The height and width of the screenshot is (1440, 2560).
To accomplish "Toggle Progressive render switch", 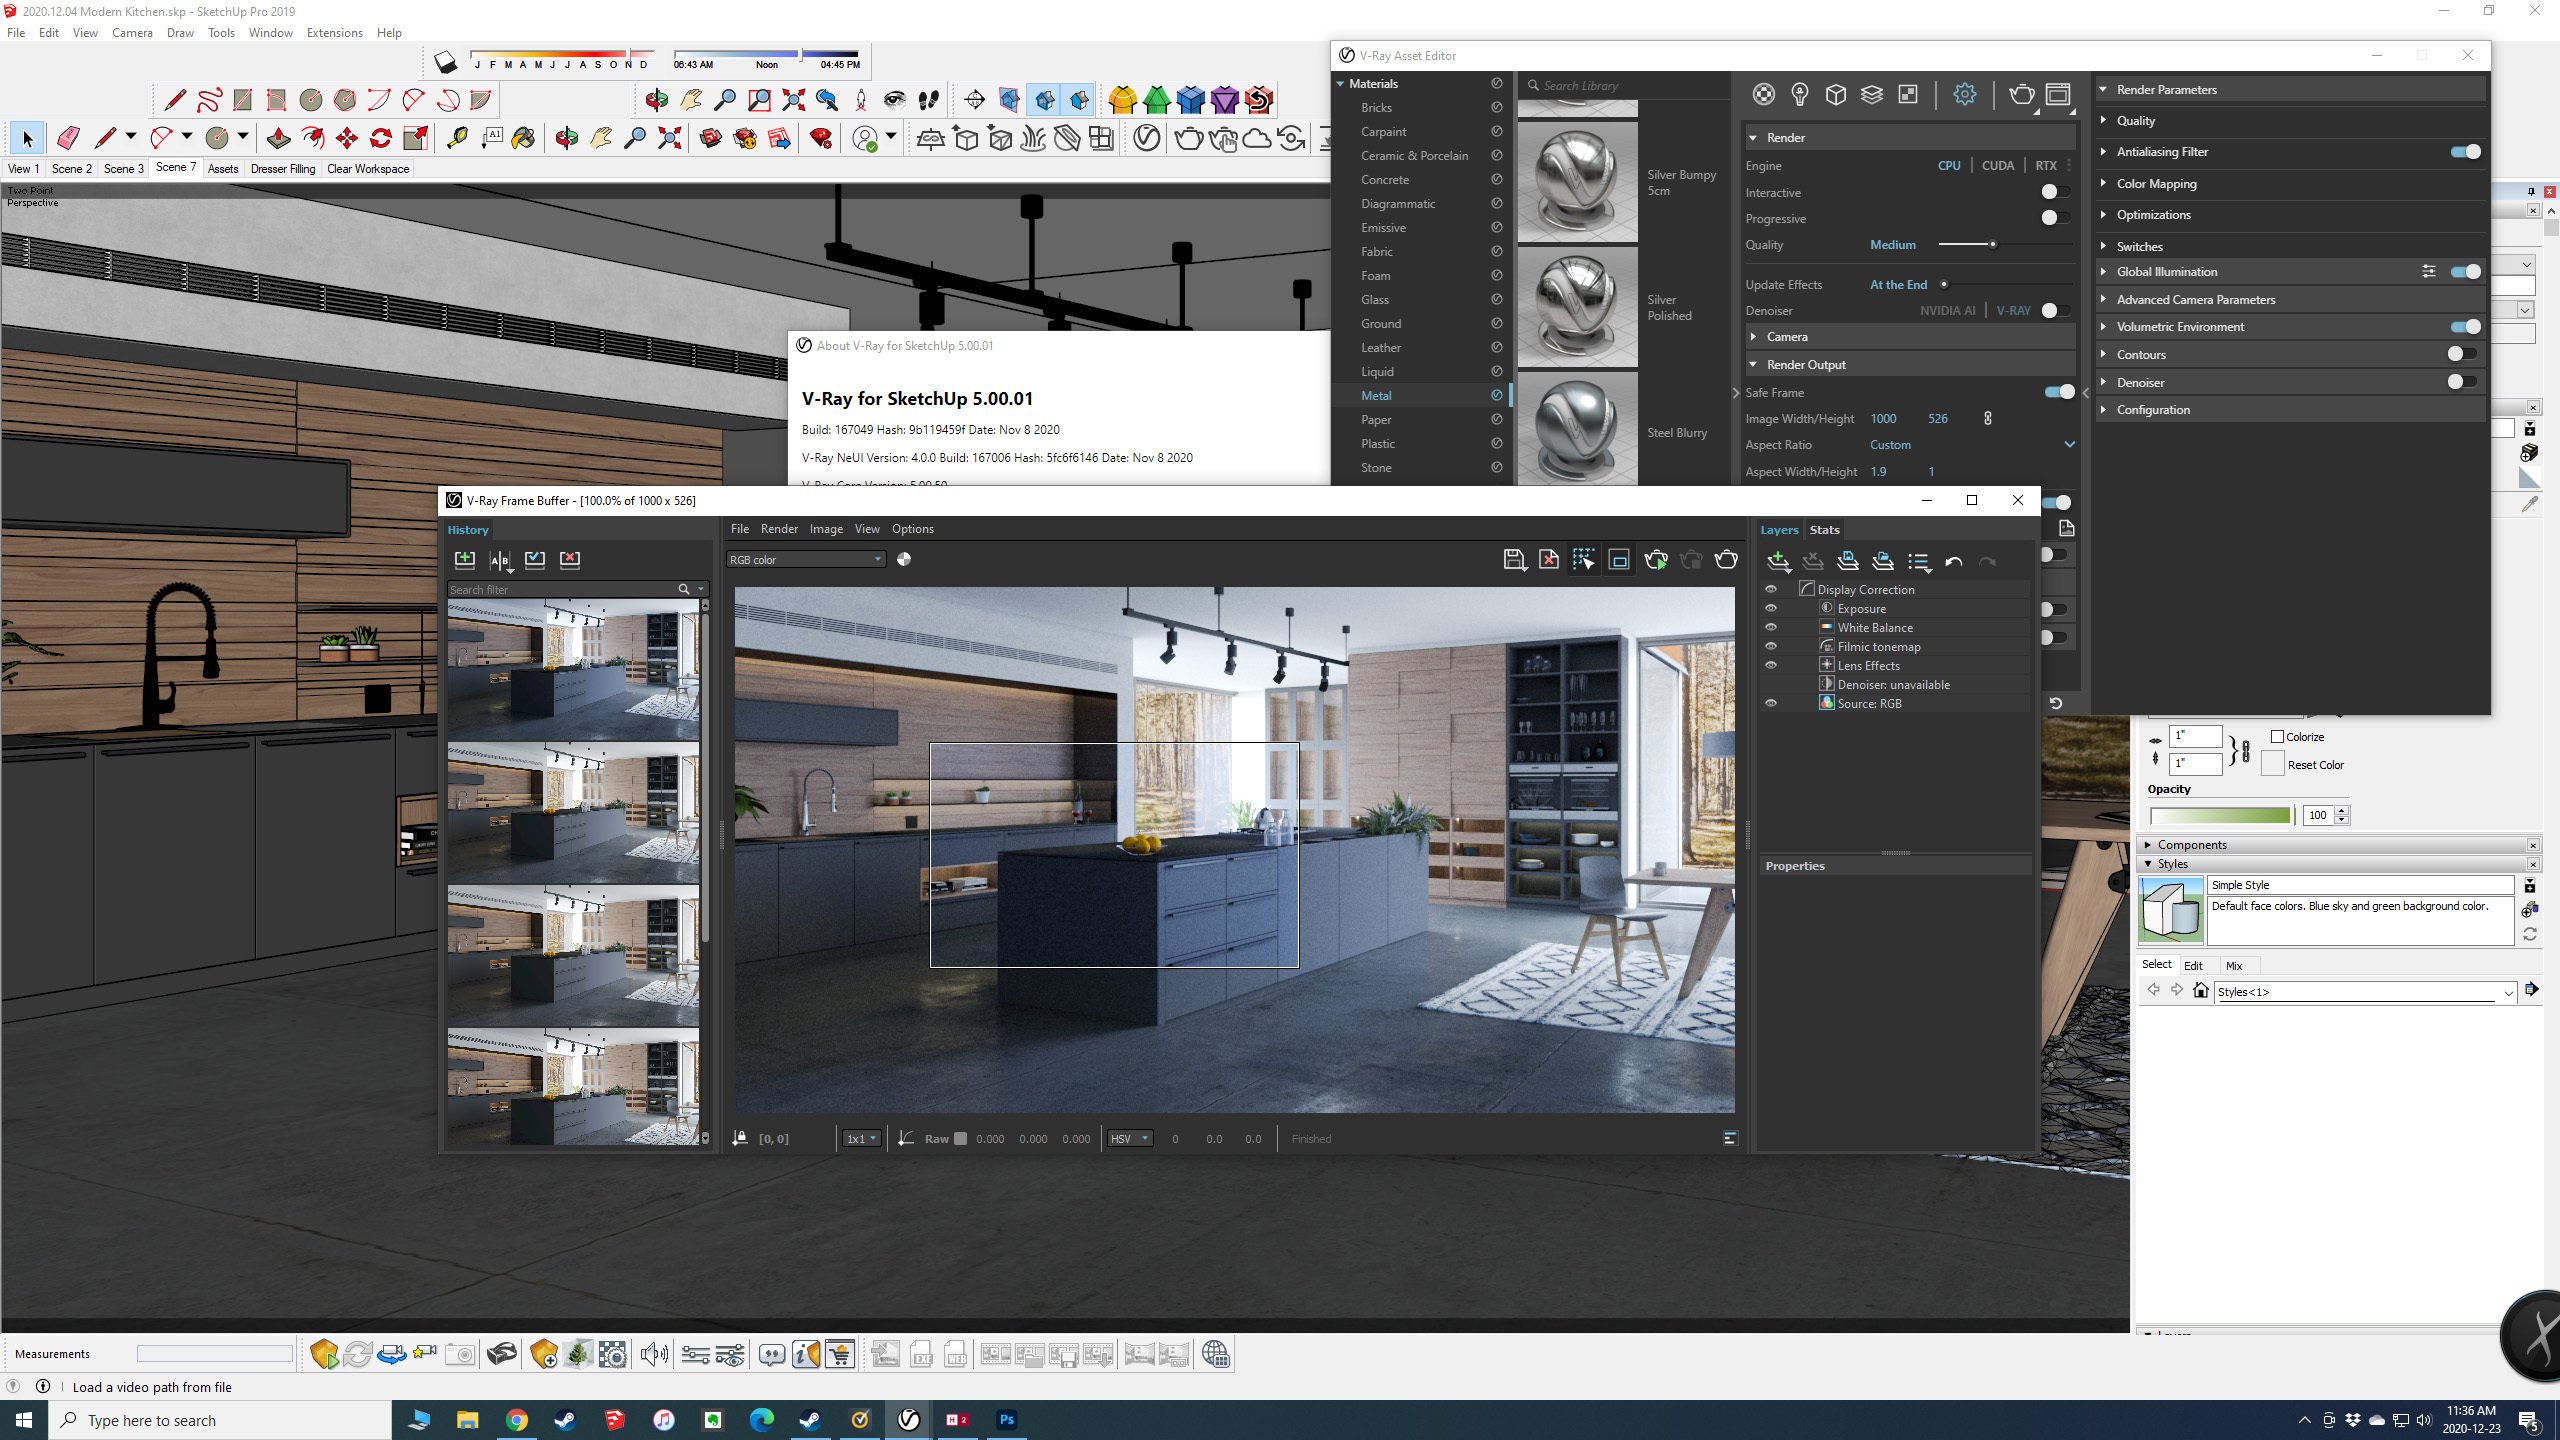I will (x=2054, y=218).
